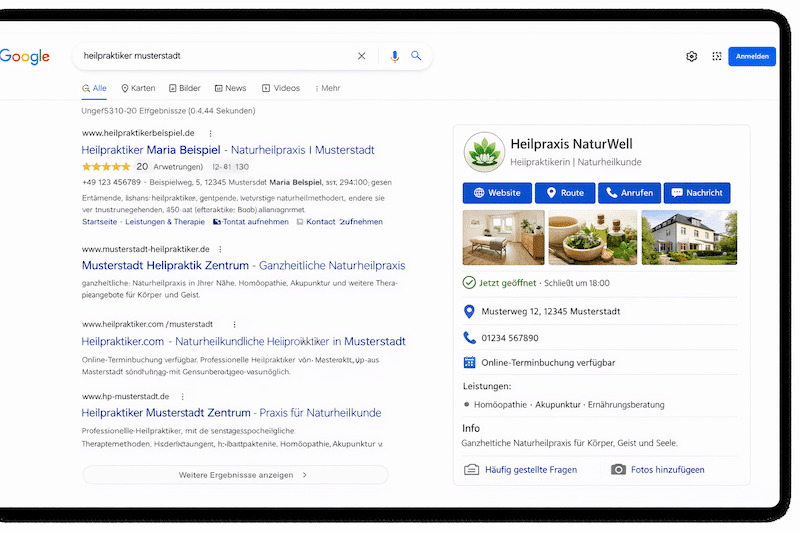Open options dots next to hp-musterstadt.de
Viewport: 800px width, 533px height.
pyautogui.click(x=183, y=396)
